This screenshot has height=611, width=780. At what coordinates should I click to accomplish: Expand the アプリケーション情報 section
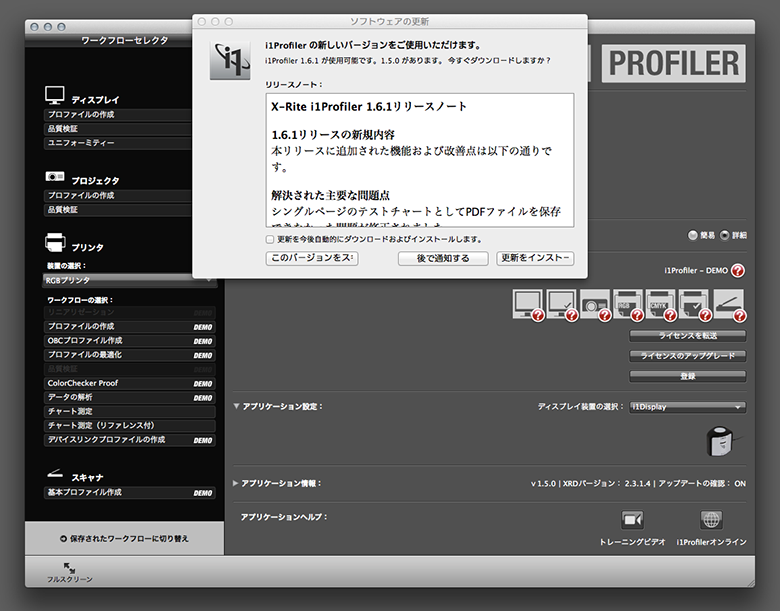point(236,483)
